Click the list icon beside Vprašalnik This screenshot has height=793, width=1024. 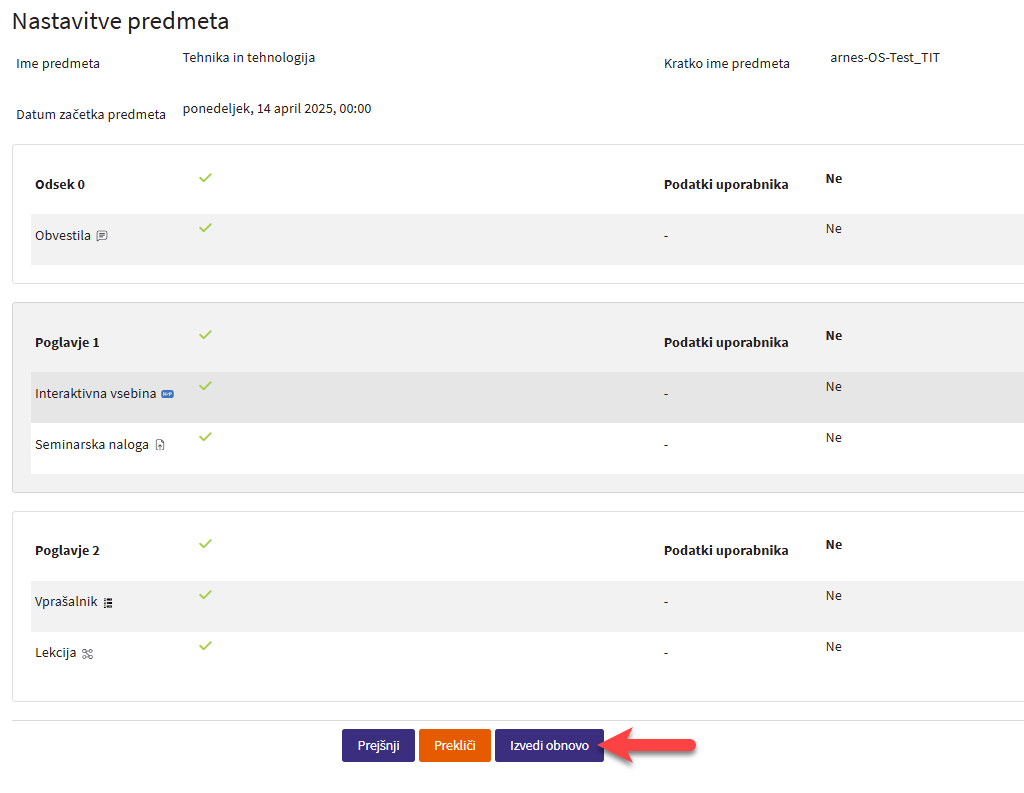tap(108, 603)
